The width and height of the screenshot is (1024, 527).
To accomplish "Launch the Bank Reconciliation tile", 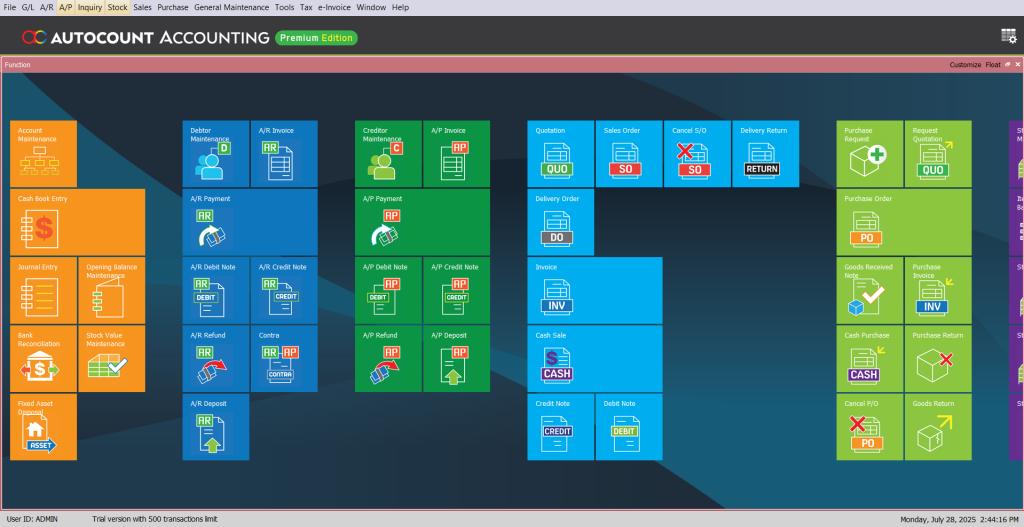I will 43,358.
